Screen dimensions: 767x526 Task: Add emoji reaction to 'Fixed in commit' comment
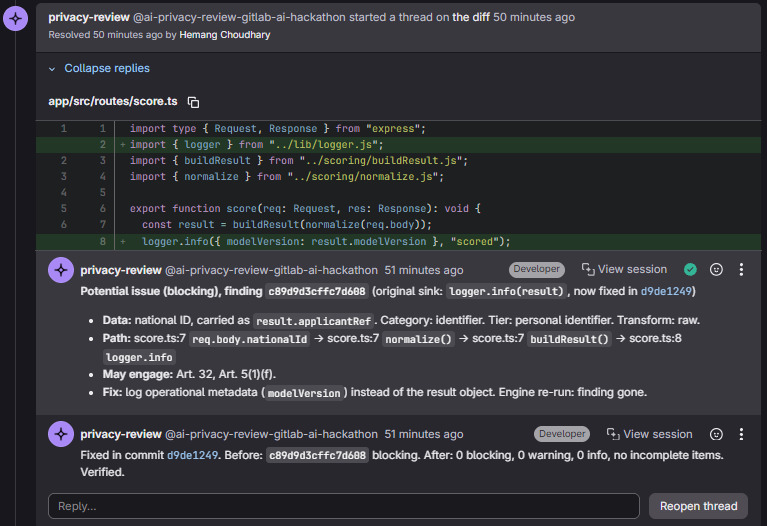pos(716,434)
